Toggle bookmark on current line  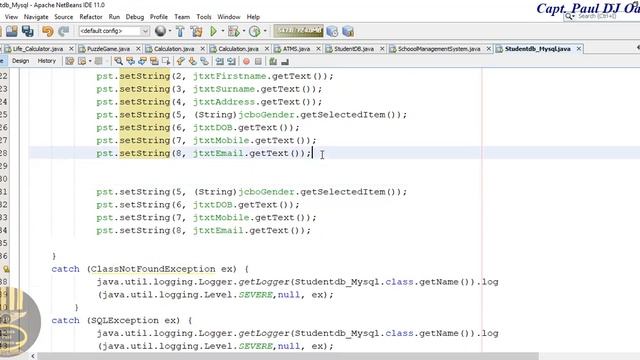click(204, 61)
